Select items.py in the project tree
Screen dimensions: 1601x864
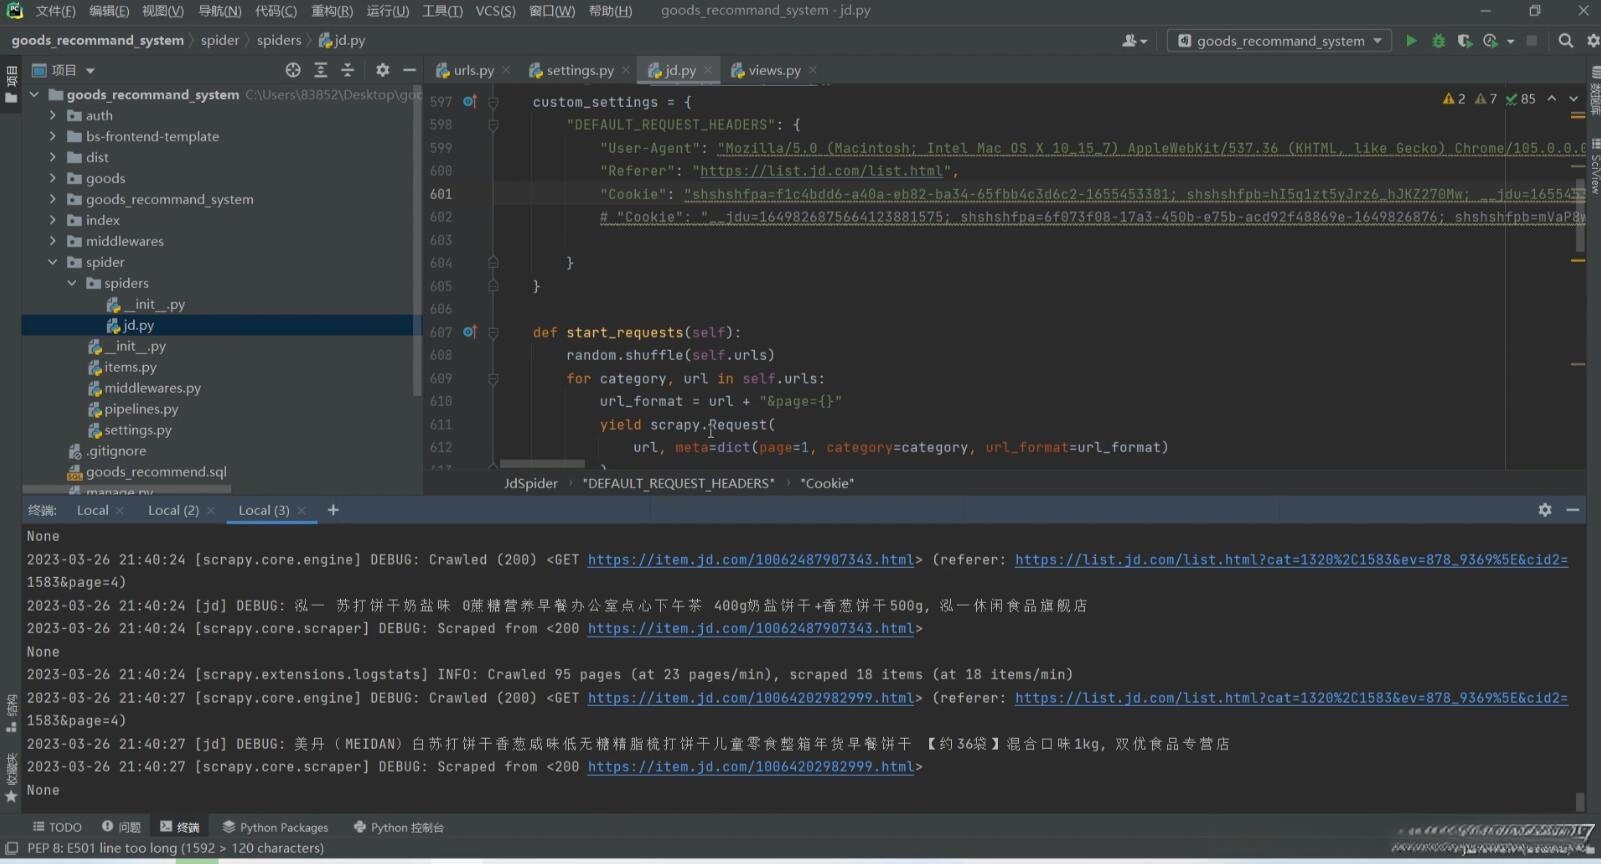(x=130, y=367)
